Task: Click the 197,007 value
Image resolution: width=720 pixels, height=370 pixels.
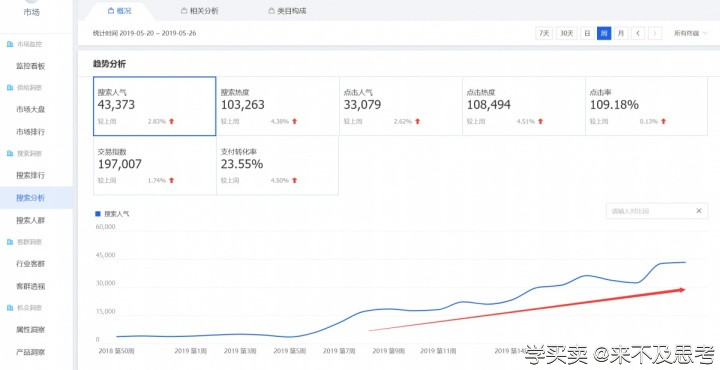Action: (120, 164)
